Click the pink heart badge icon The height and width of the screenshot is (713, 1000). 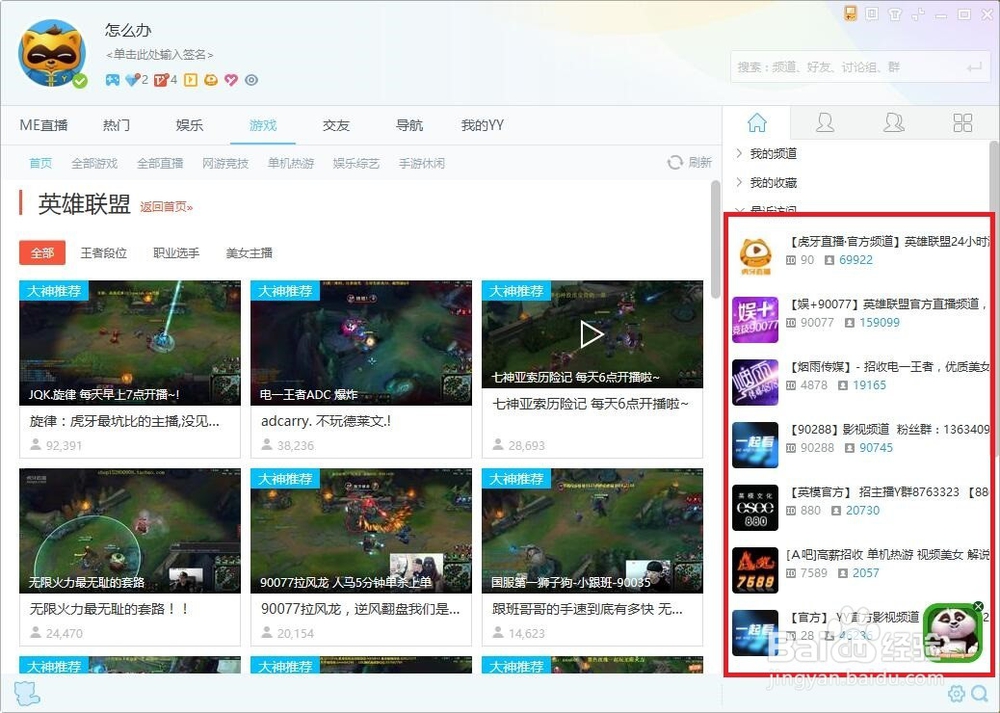coord(231,80)
